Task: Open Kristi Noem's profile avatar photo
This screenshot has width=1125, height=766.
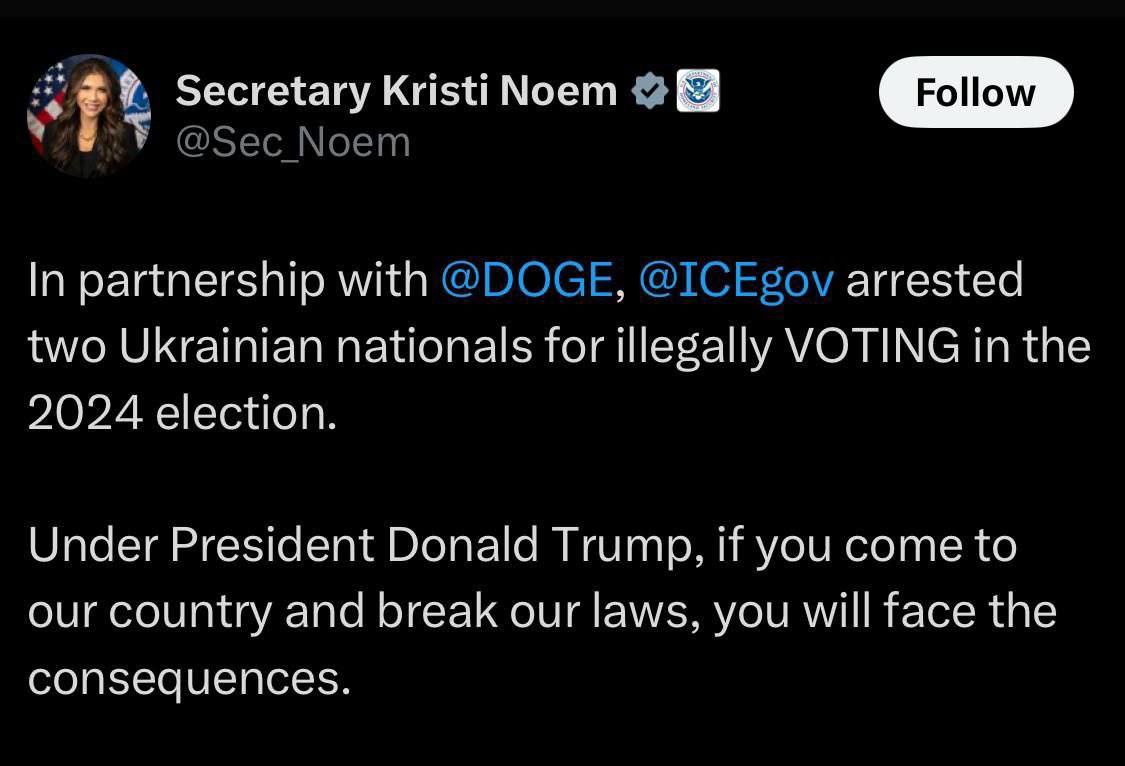Action: (x=88, y=116)
